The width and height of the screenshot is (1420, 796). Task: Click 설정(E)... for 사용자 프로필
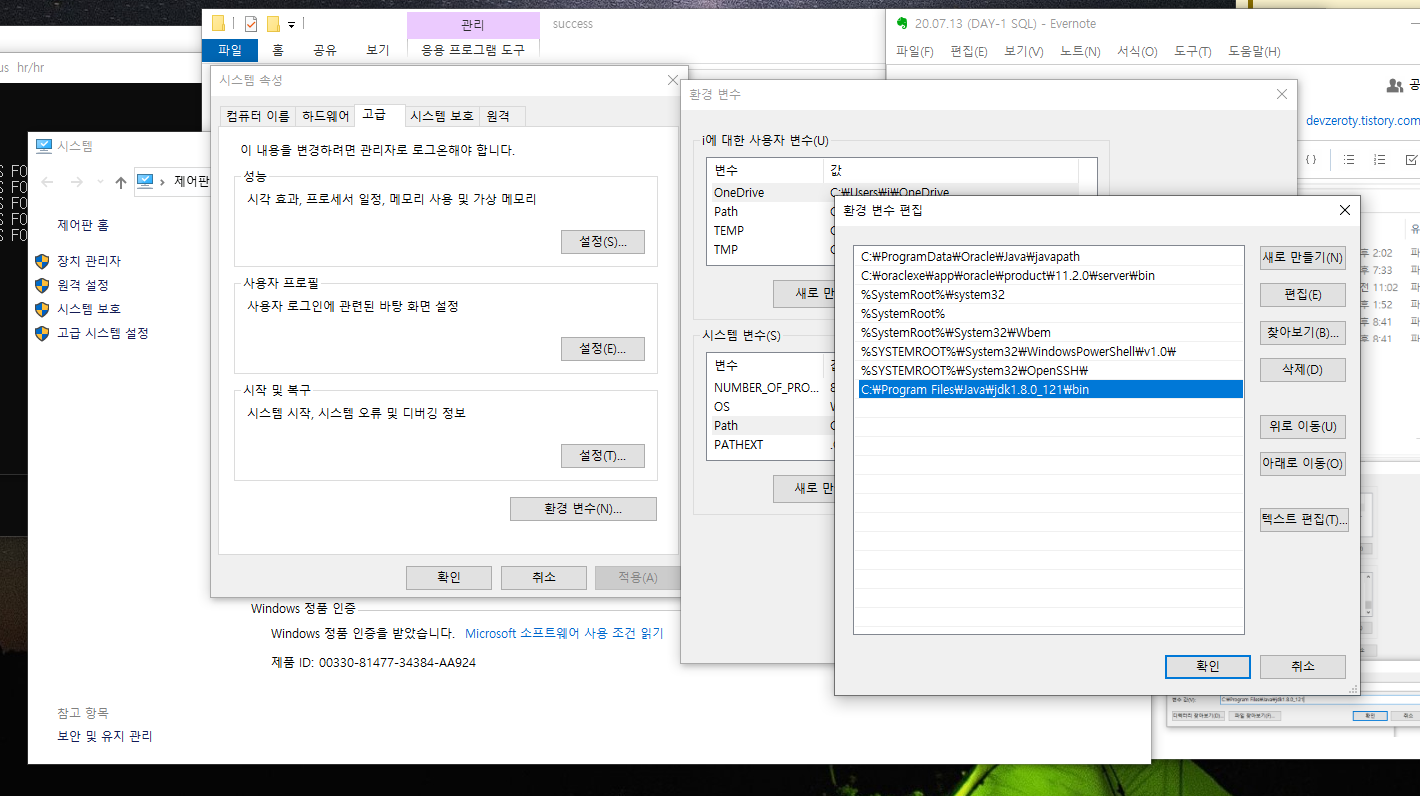click(603, 349)
